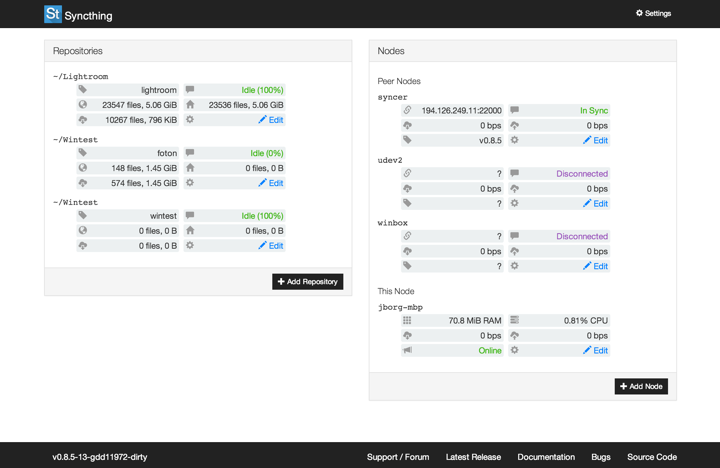Open Support / Forum link

point(398,457)
